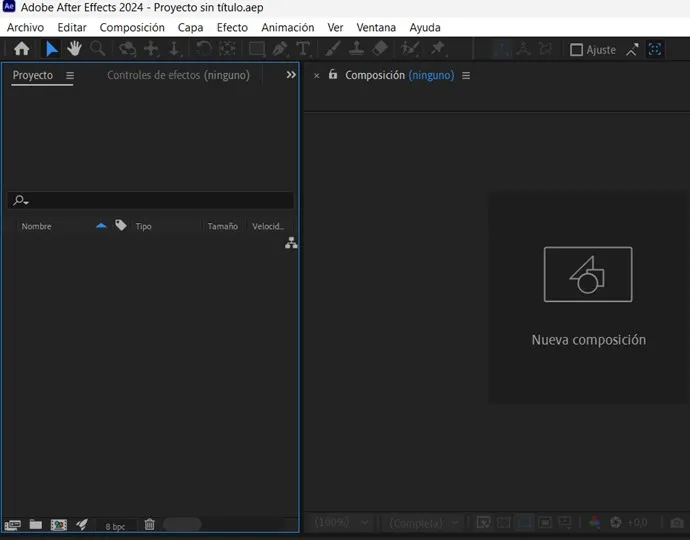Viewport: 690px width, 540px height.
Task: Open the Animación menu
Action: pos(288,27)
